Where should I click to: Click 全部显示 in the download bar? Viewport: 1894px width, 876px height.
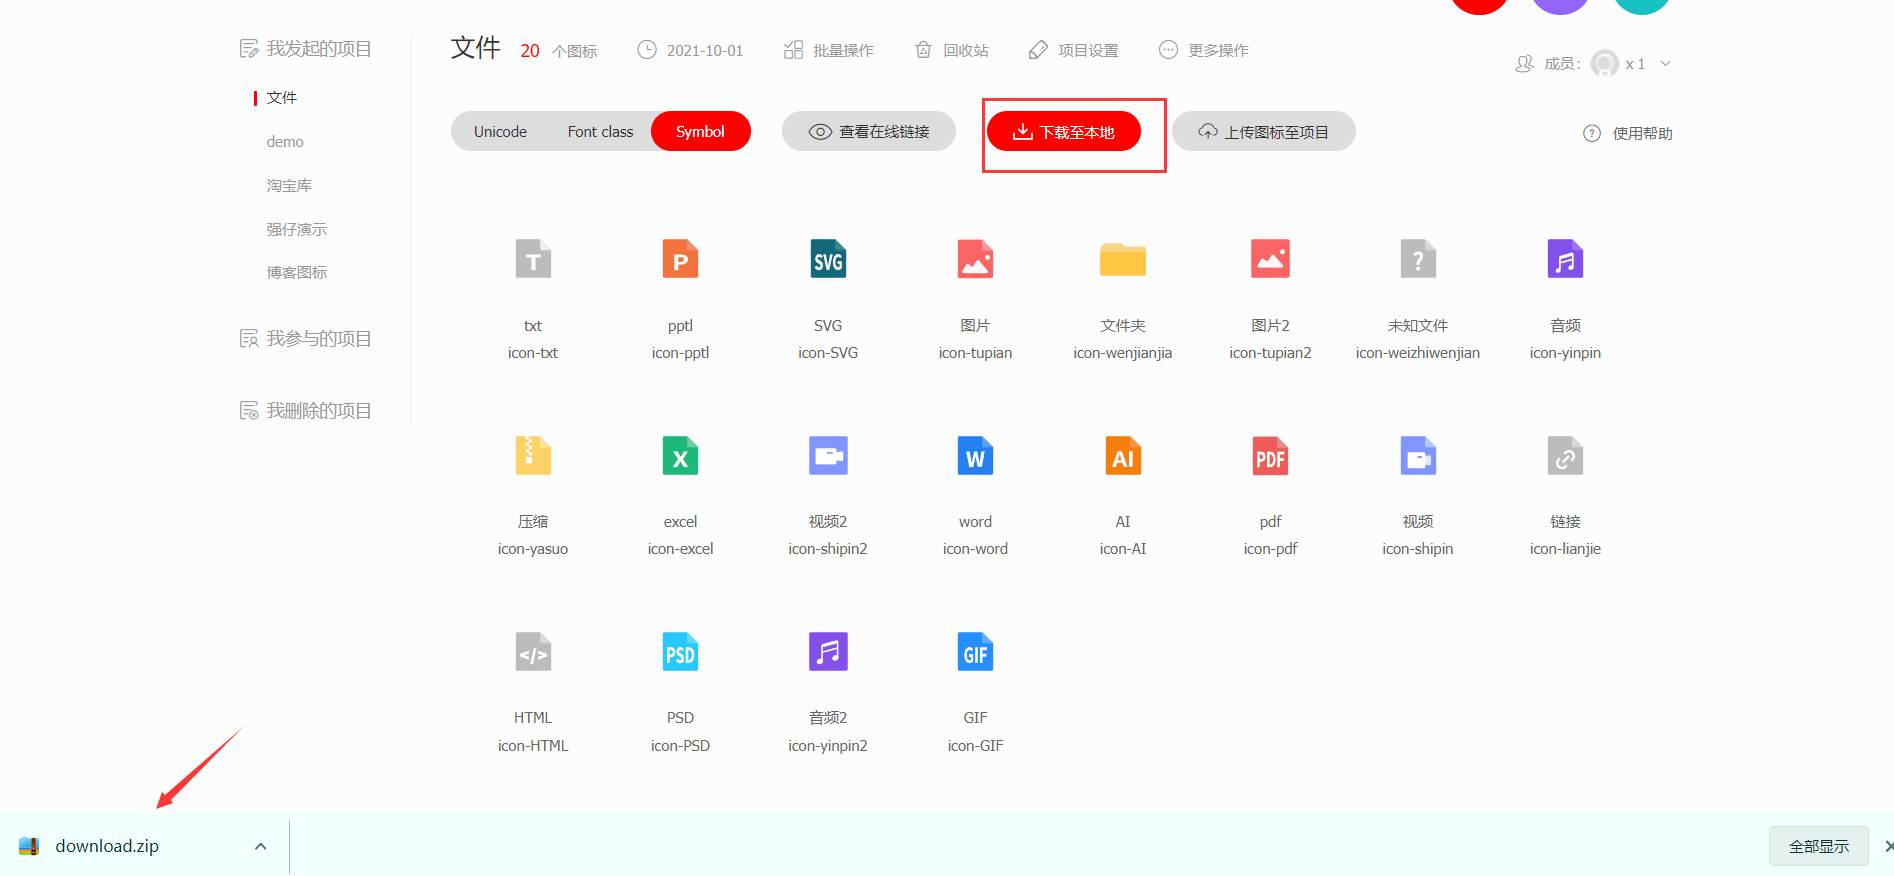1818,846
